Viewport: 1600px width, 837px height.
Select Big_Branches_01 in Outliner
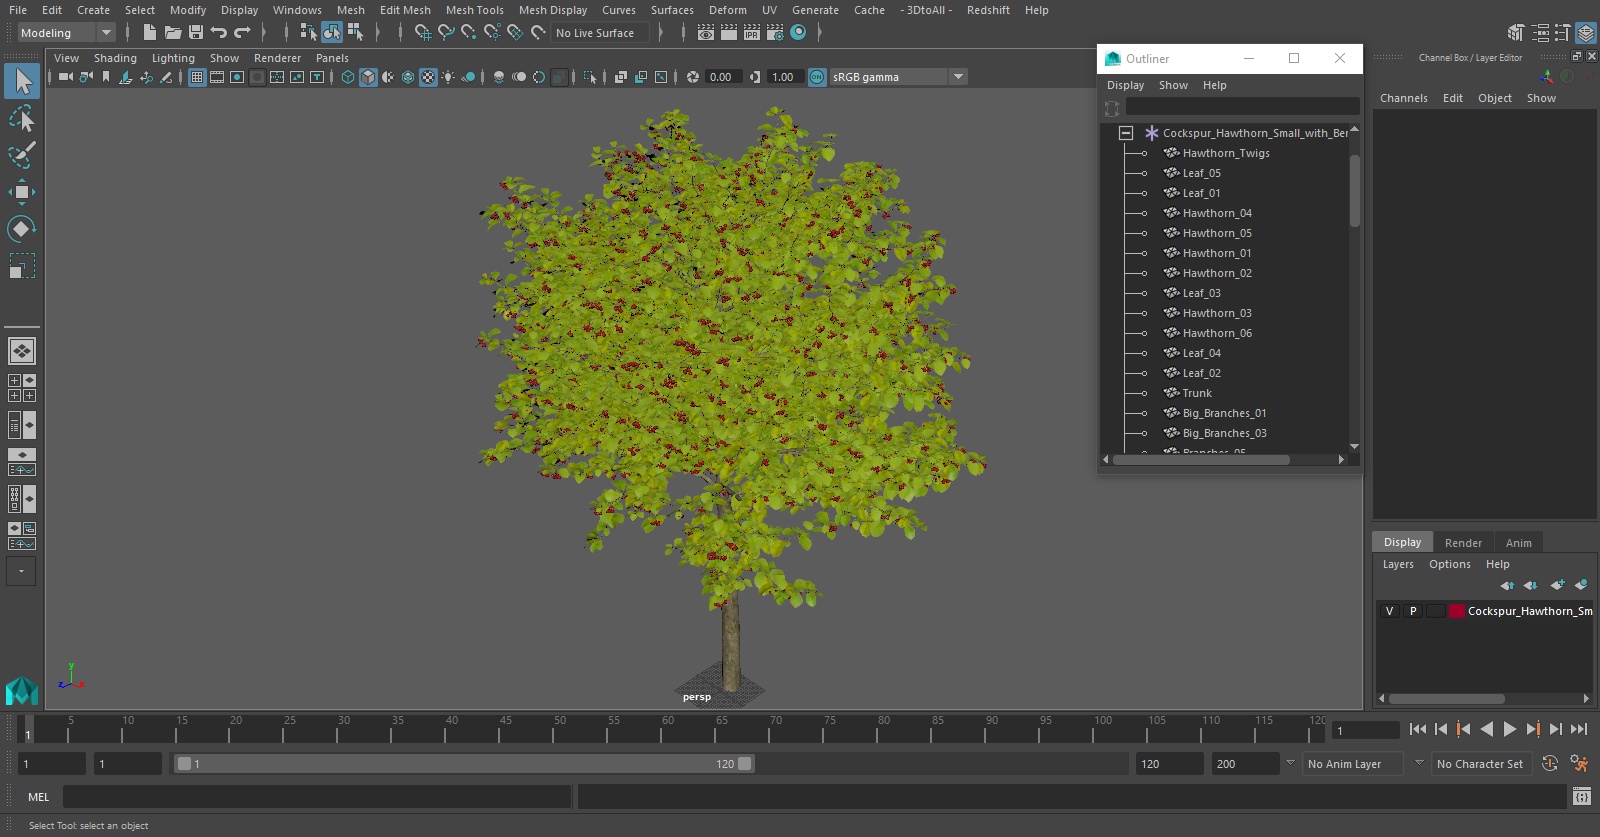coord(1224,413)
